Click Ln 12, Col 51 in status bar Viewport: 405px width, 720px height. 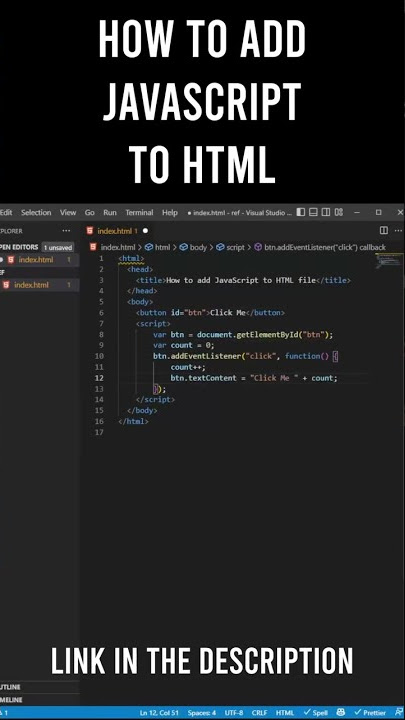click(159, 713)
